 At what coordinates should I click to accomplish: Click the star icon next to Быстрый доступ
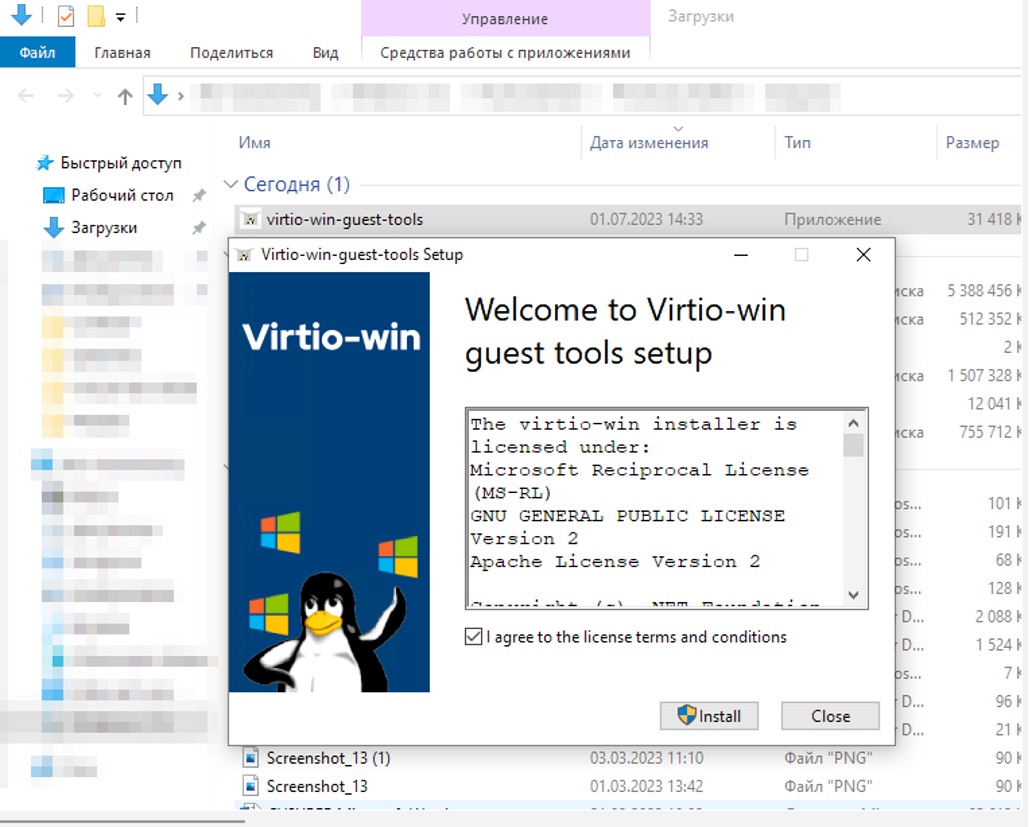pos(43,162)
